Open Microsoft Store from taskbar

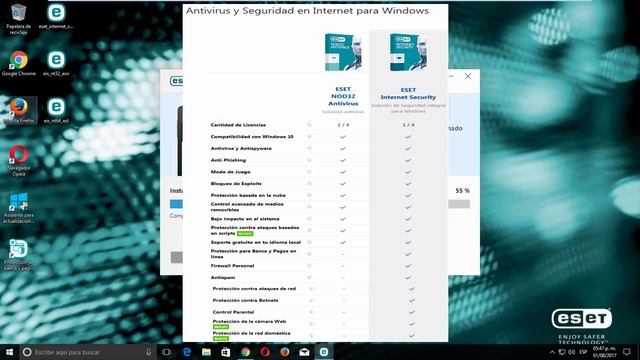click(226, 352)
